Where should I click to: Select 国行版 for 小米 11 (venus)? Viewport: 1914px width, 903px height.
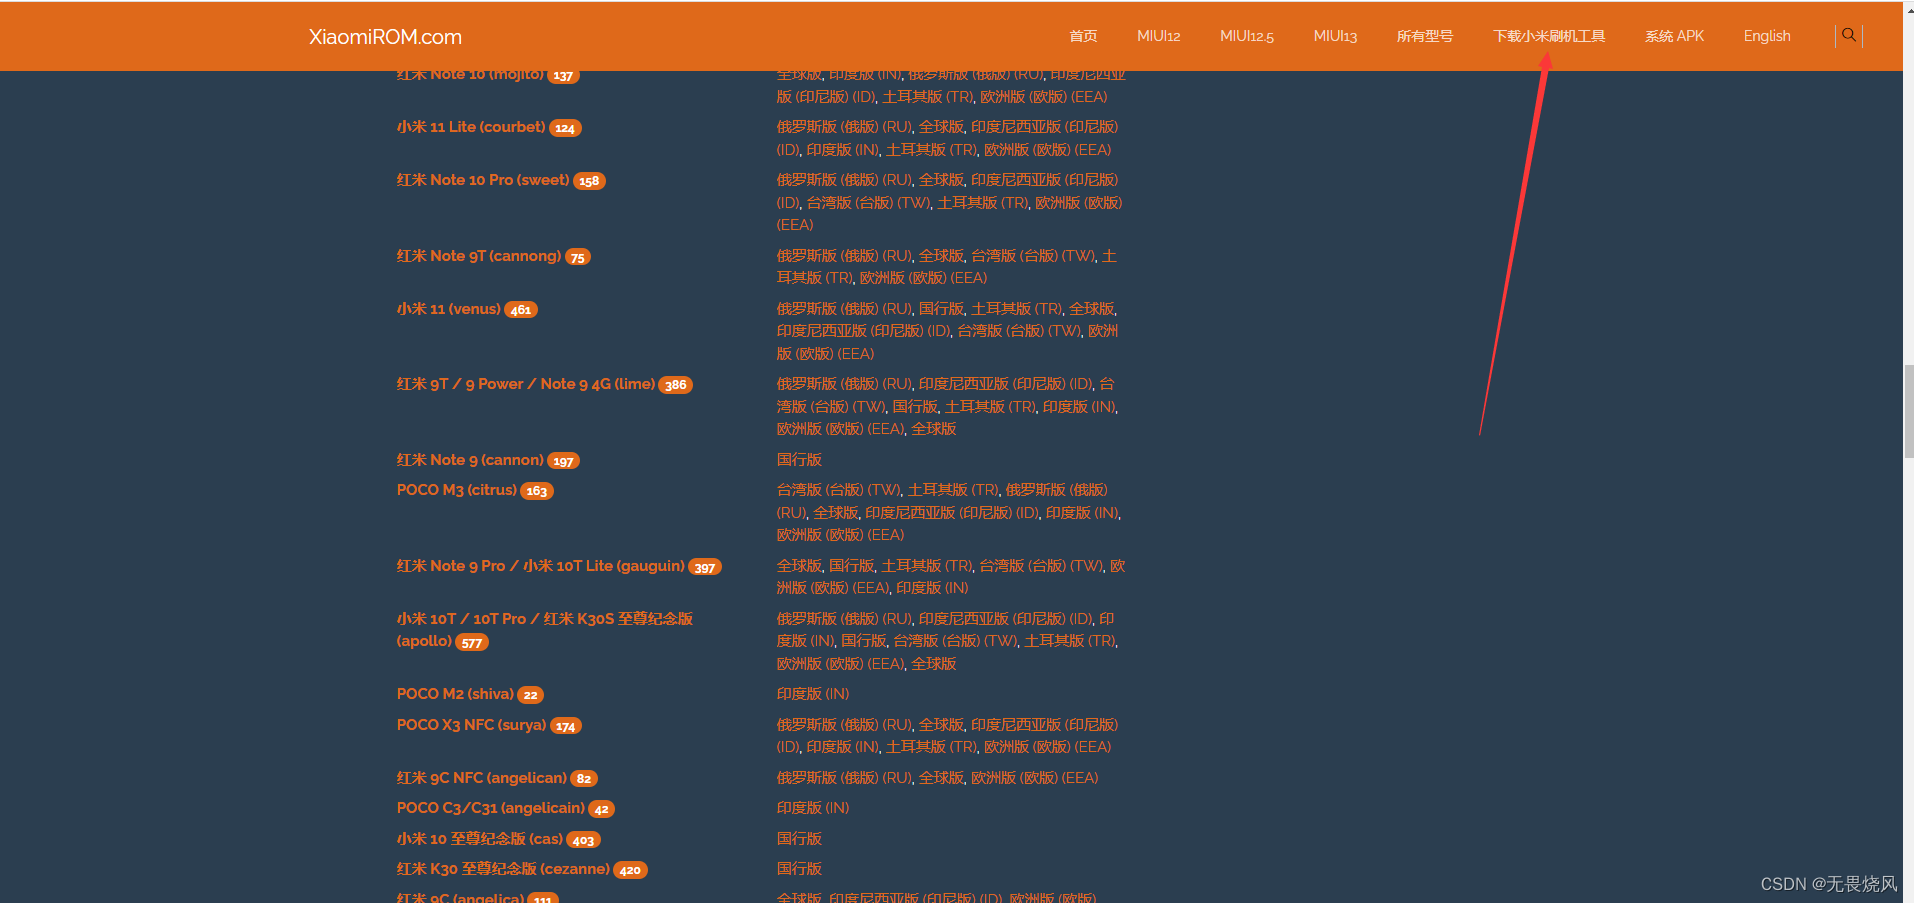[941, 309]
